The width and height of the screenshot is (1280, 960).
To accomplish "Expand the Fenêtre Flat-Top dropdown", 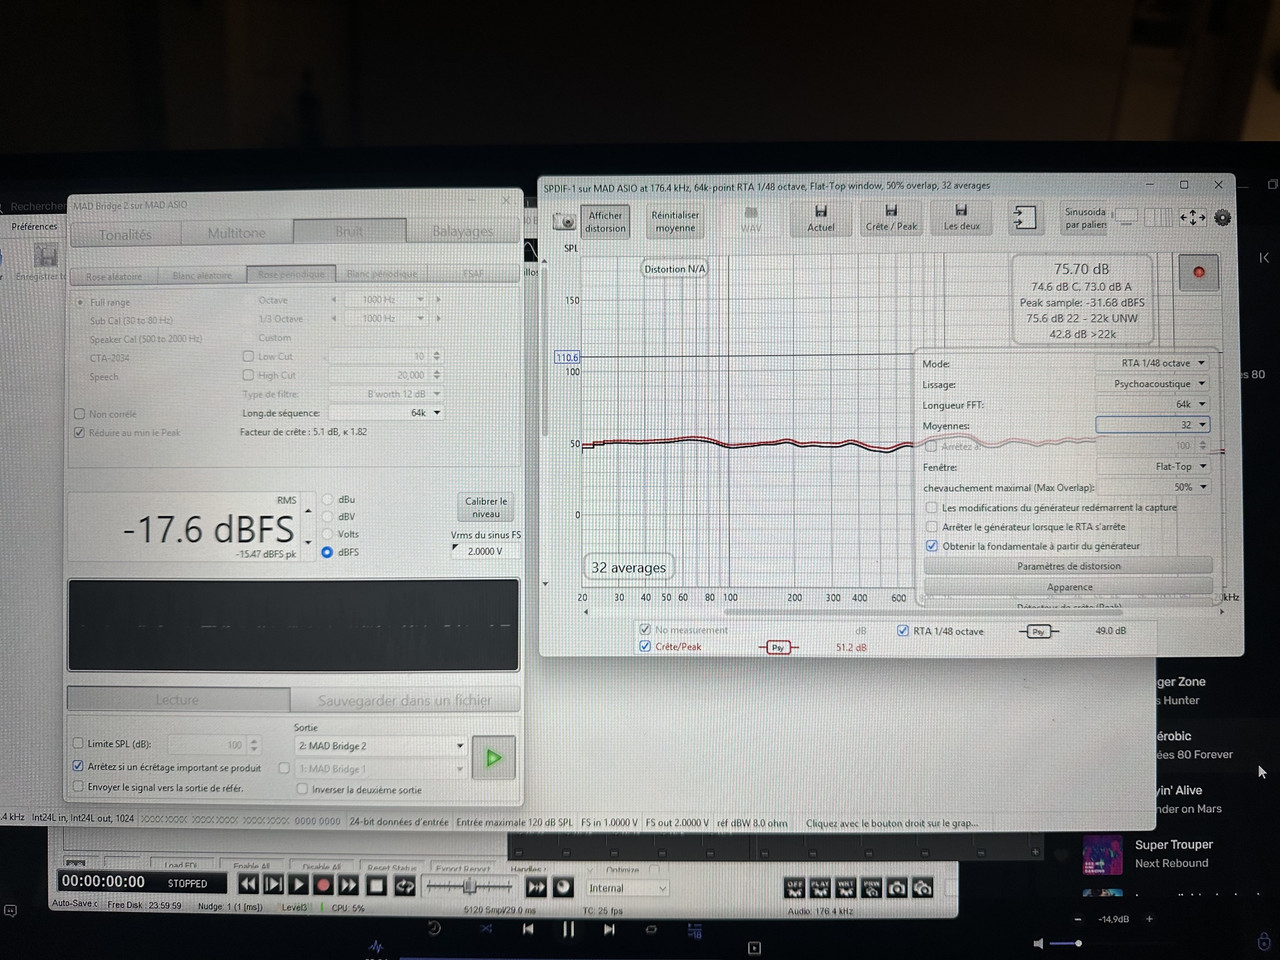I will 1154,467.
